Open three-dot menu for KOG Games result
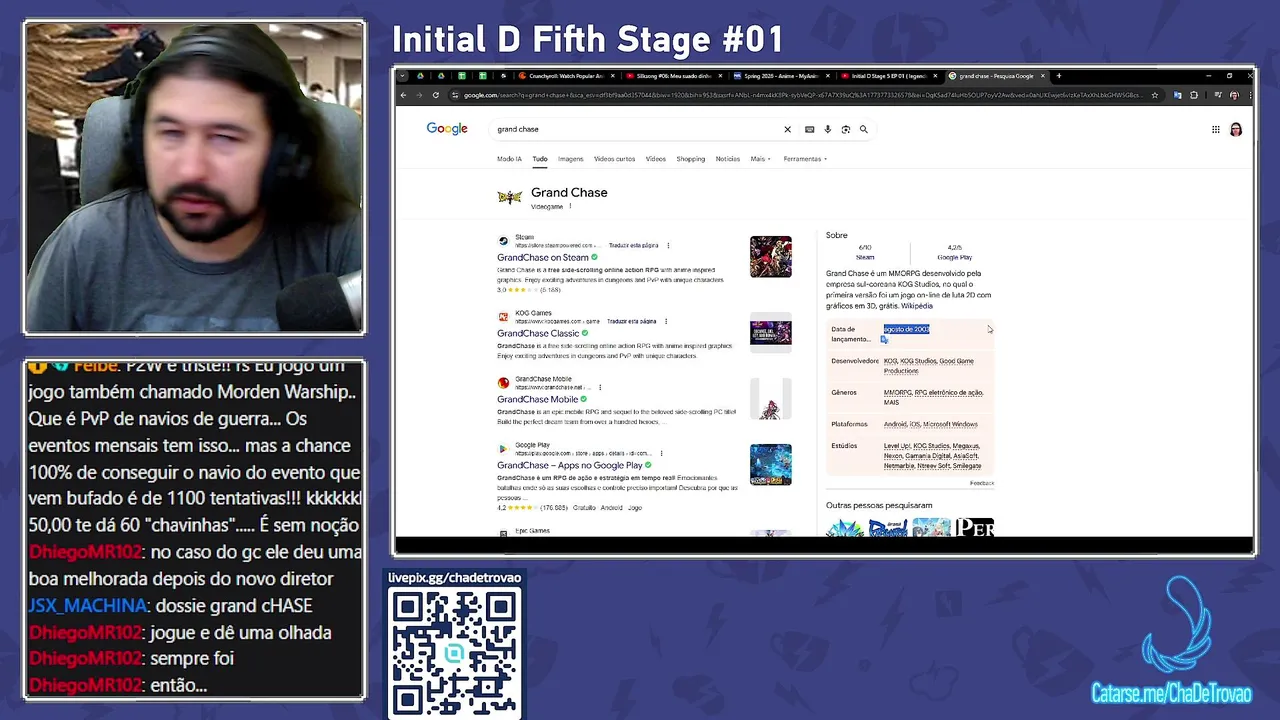This screenshot has height=720, width=1280. point(668,321)
